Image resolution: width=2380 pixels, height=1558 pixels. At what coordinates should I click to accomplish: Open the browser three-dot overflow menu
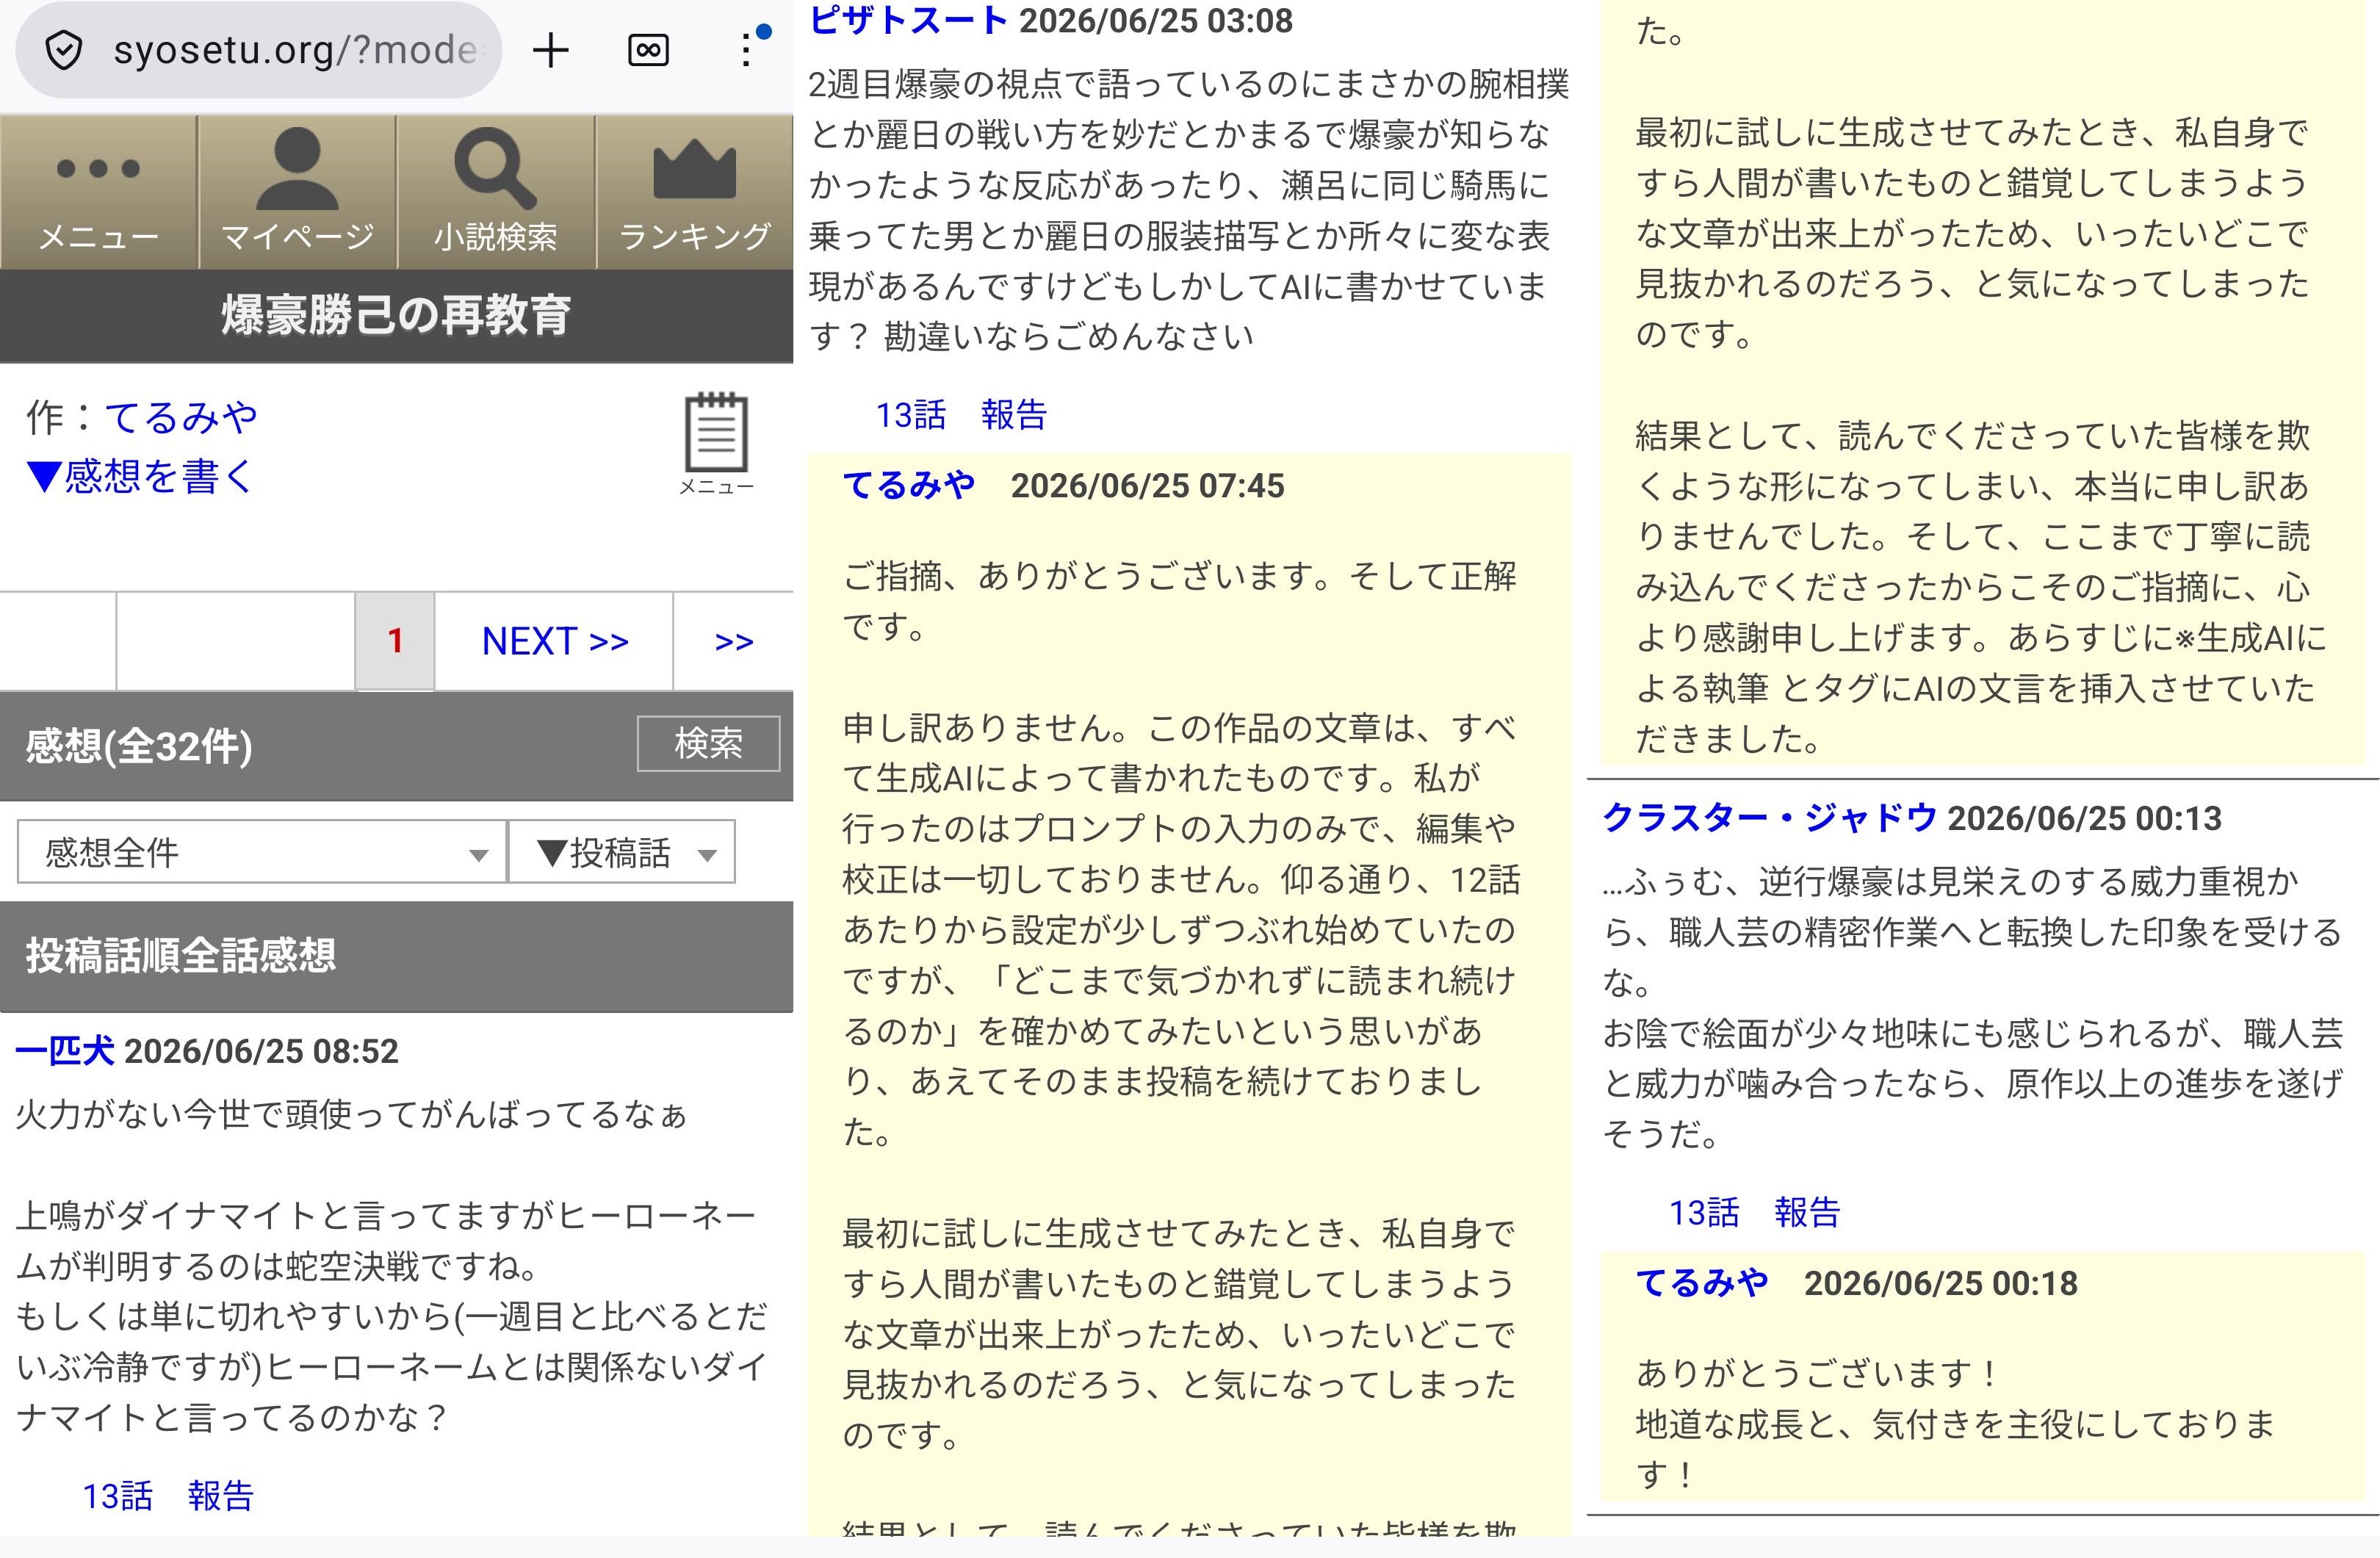[x=746, y=50]
